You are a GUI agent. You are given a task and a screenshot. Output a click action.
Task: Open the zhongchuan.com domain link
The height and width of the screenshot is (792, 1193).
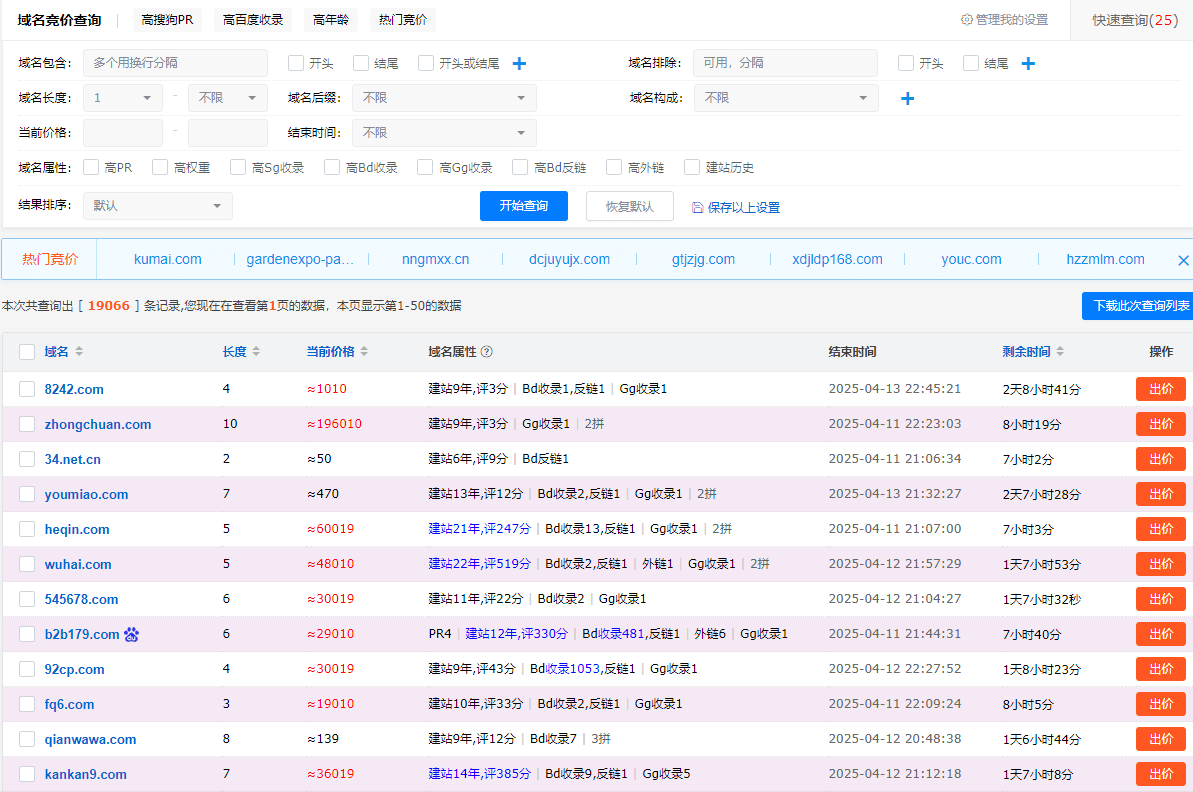coord(97,424)
